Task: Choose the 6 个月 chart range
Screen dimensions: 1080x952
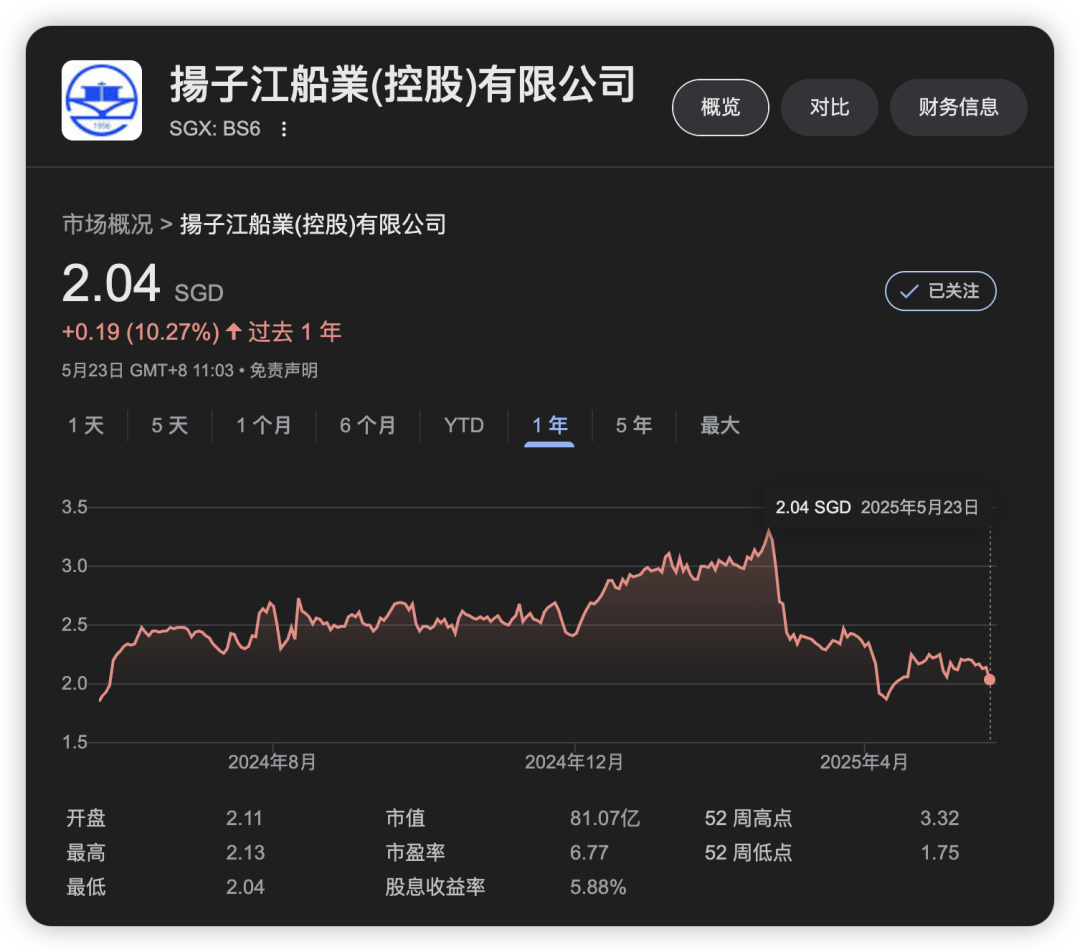Action: coord(368,425)
